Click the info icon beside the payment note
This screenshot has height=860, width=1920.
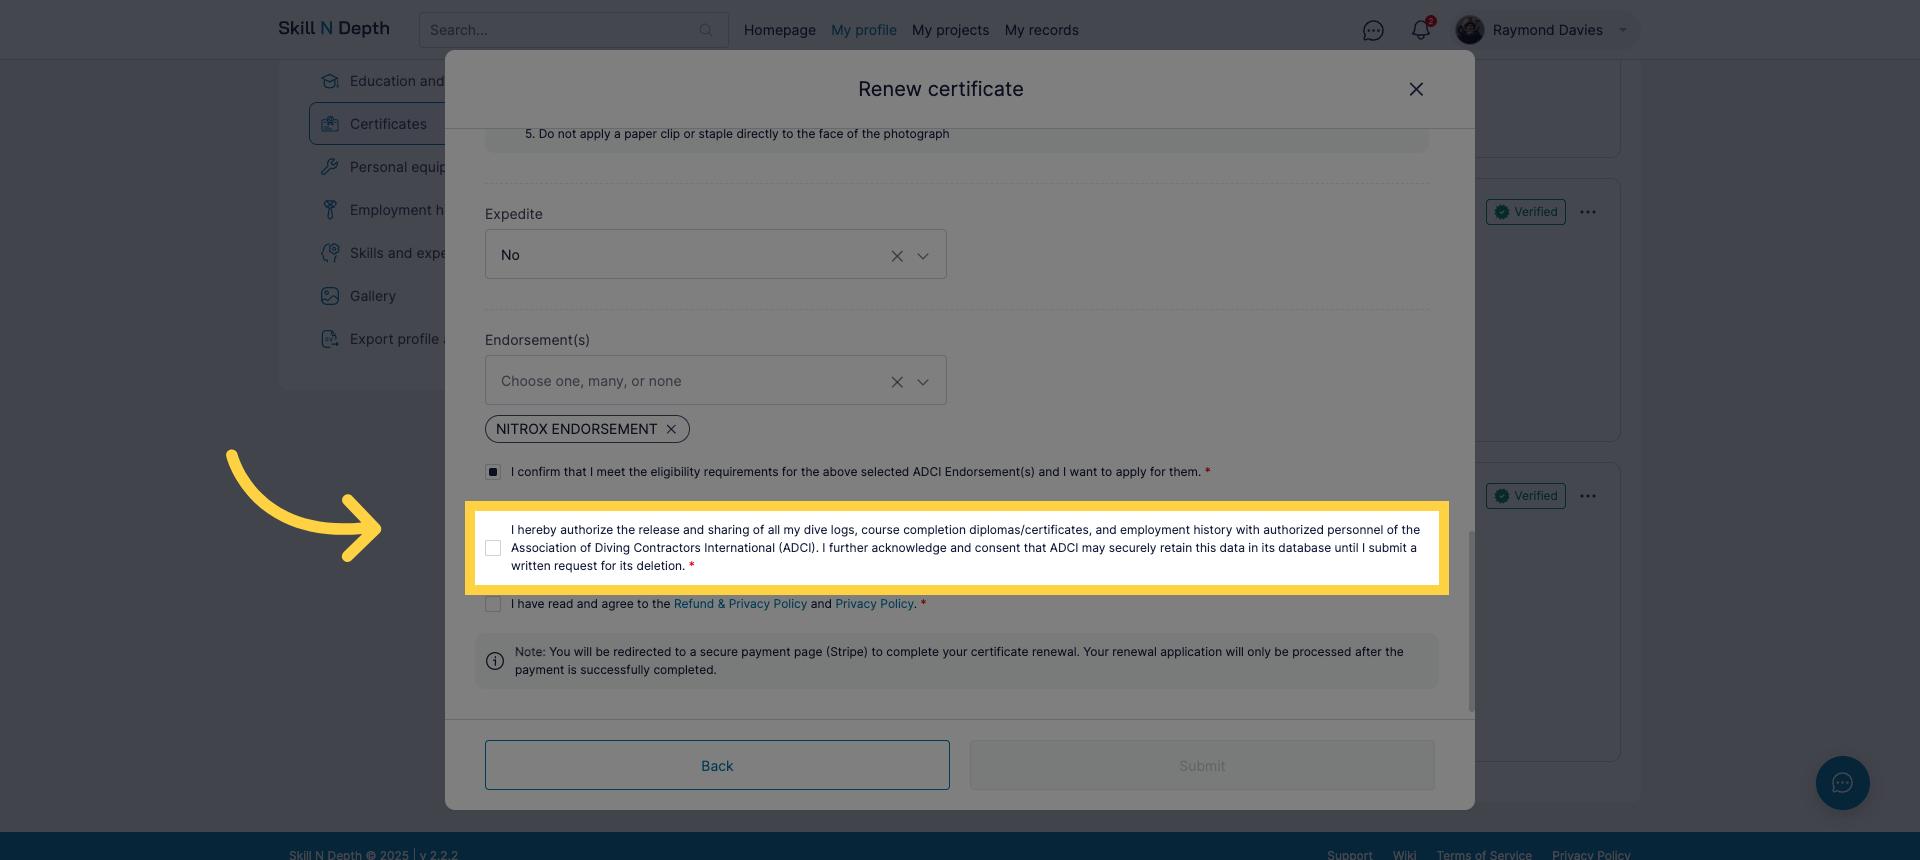click(x=495, y=661)
